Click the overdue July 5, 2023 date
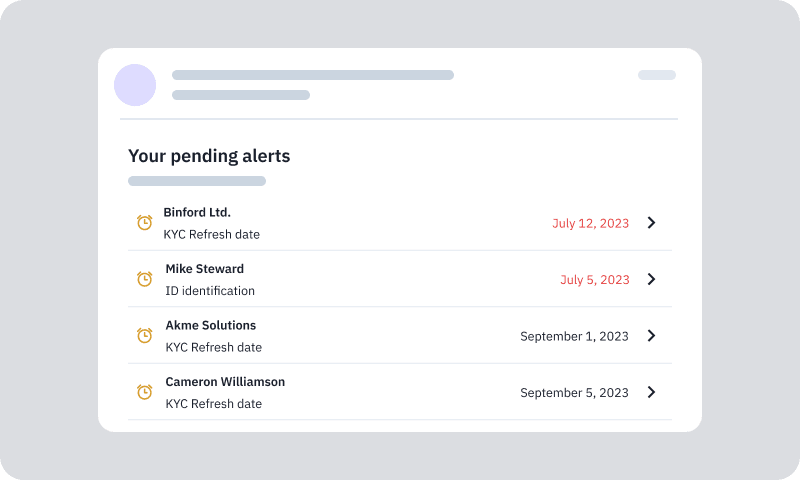Image resolution: width=800 pixels, height=480 pixels. tap(594, 280)
